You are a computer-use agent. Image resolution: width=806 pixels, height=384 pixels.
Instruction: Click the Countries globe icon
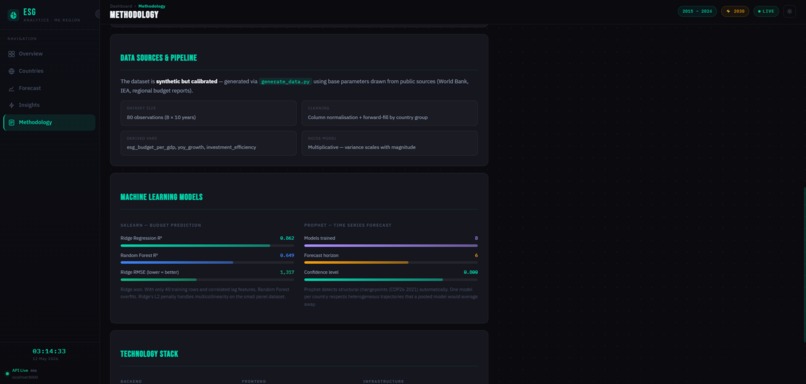click(x=11, y=71)
